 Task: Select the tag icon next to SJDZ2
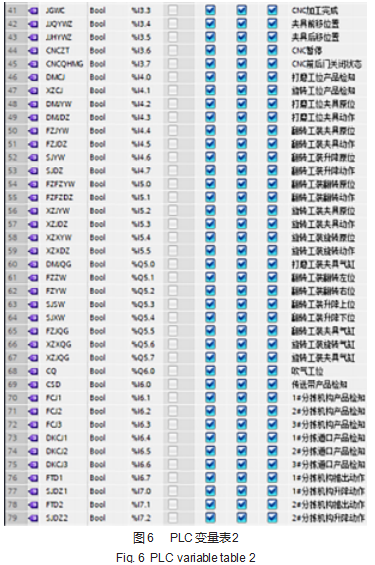pos(34,518)
